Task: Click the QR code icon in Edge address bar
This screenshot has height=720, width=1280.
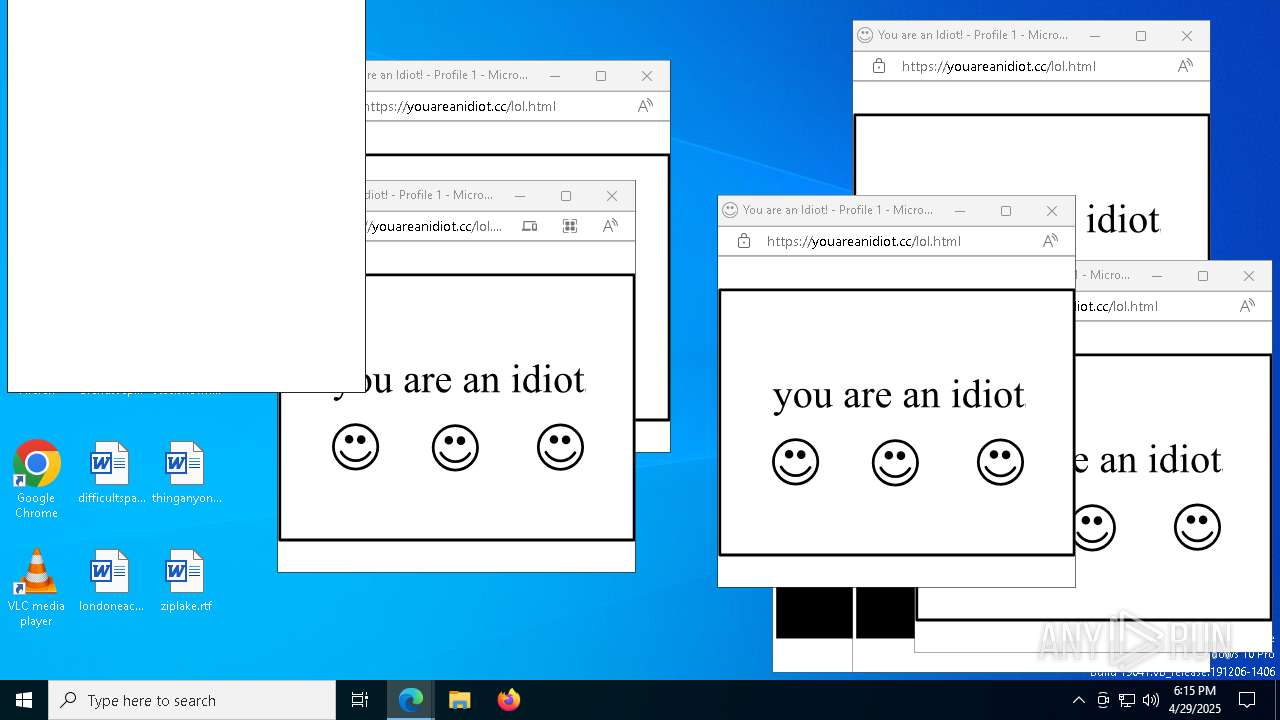Action: coord(570,226)
